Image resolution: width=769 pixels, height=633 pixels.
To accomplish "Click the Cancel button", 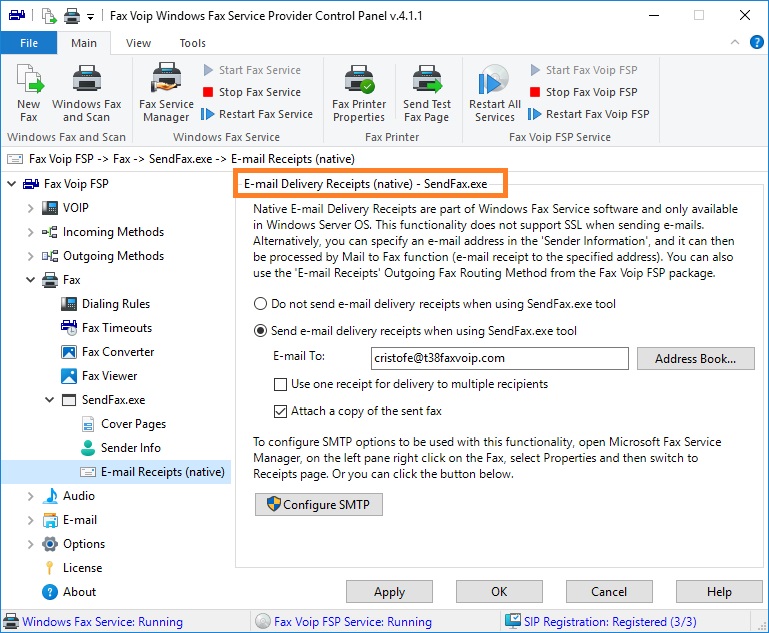I will point(609,592).
